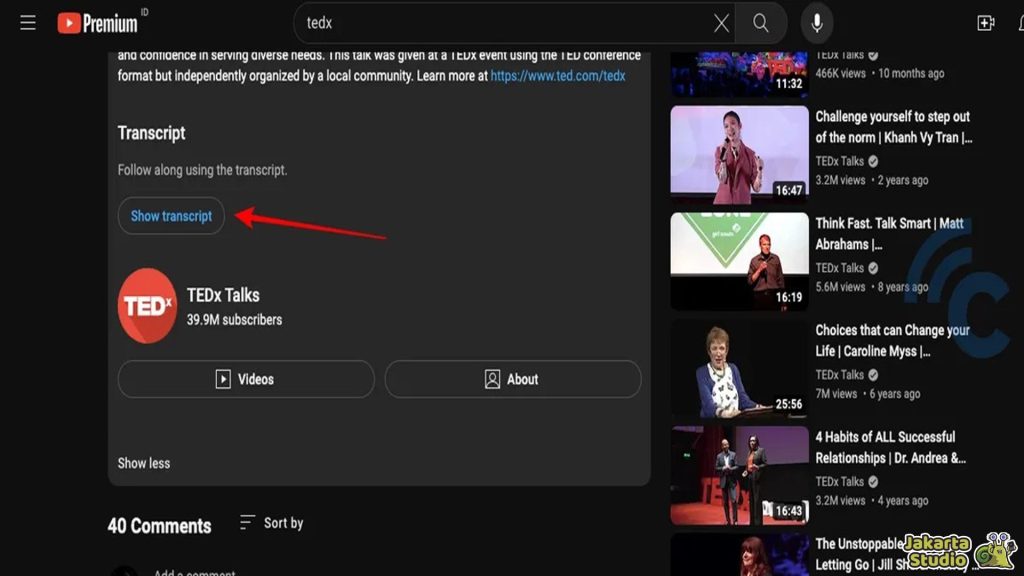Open the TEDx Talks channel avatar
This screenshot has width=1024, height=576.
[x=147, y=306]
